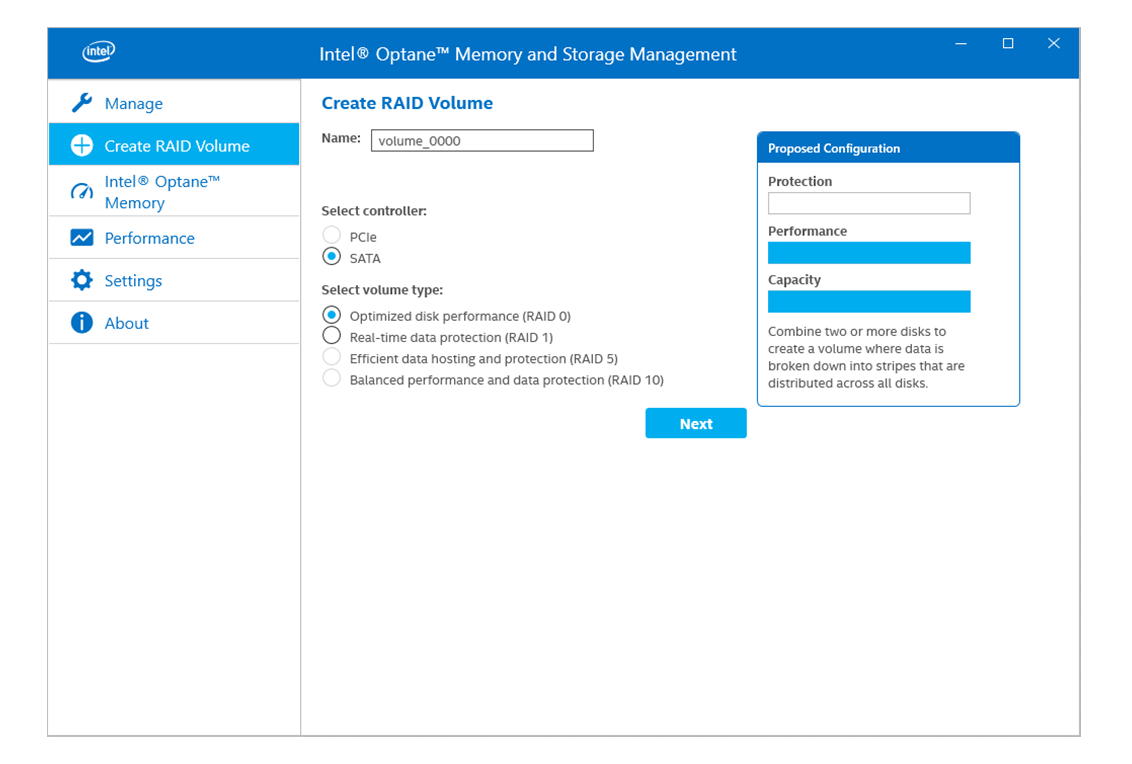Click the Create RAID Volume plus icon

(82, 146)
